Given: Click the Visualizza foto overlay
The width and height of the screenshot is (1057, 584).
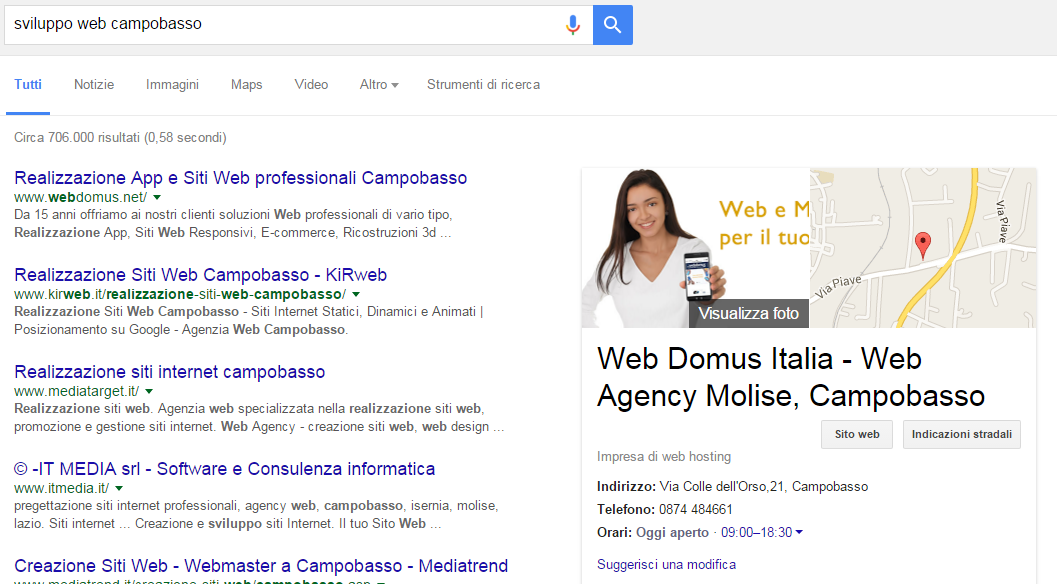Looking at the screenshot, I should tap(748, 314).
